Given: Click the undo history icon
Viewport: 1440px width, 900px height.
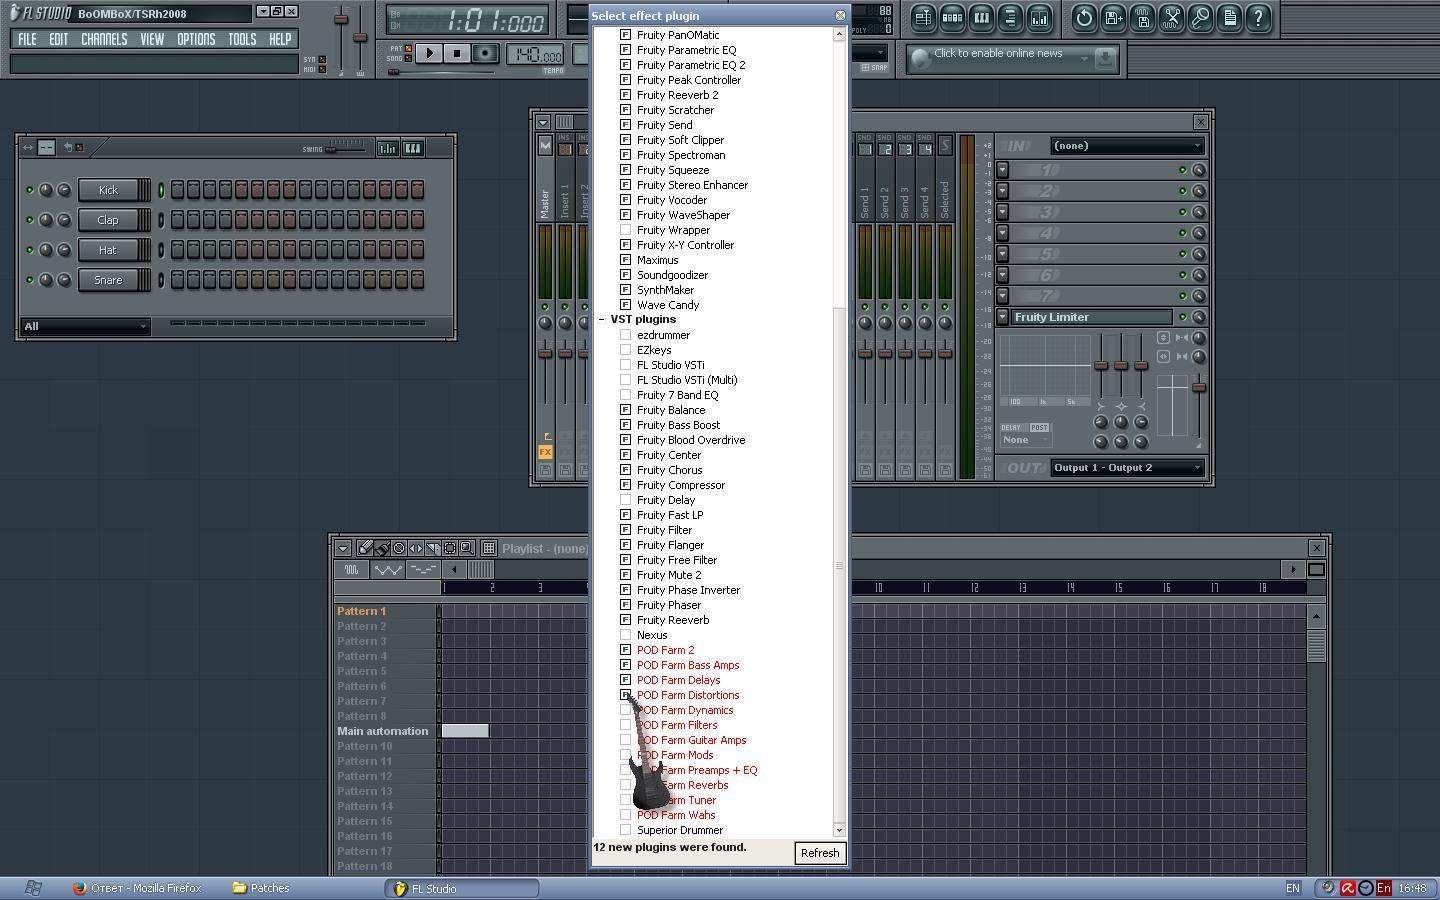Looking at the screenshot, I should click(x=1084, y=17).
